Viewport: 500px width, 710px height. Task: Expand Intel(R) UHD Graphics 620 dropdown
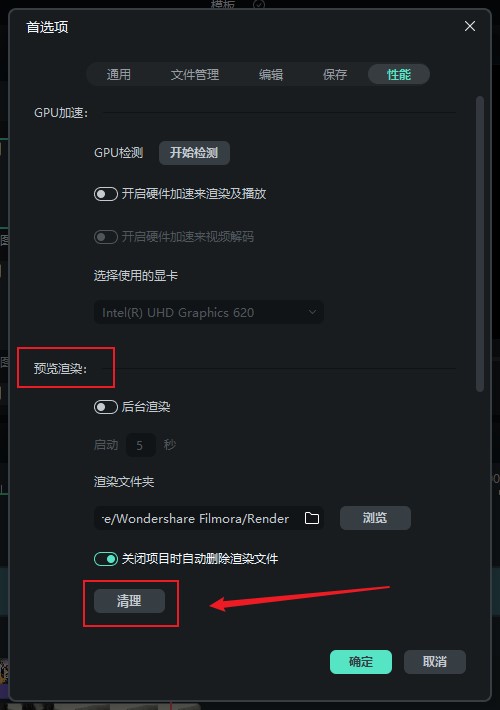coord(209,312)
